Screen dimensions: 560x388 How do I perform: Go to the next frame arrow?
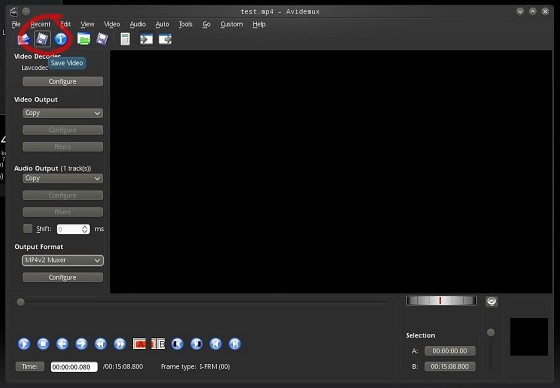81,344
